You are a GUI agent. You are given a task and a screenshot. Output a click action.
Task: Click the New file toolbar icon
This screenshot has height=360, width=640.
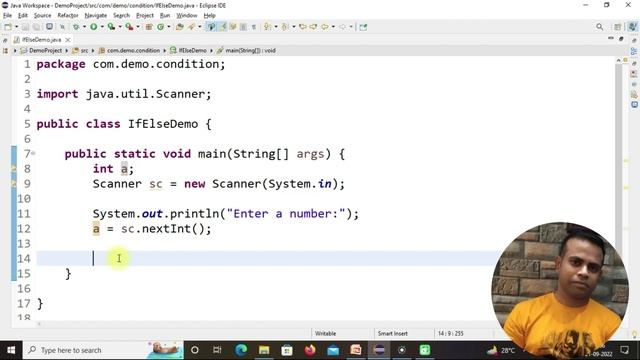[8, 27]
